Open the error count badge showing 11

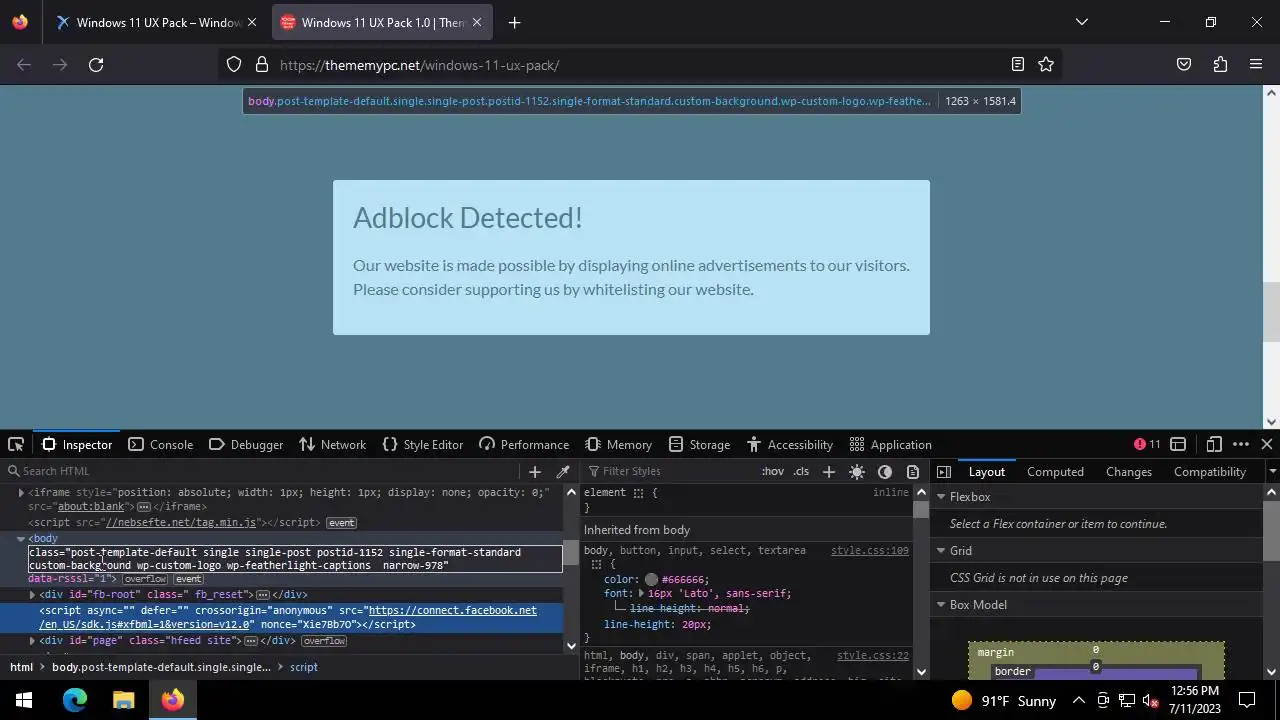click(x=1147, y=444)
